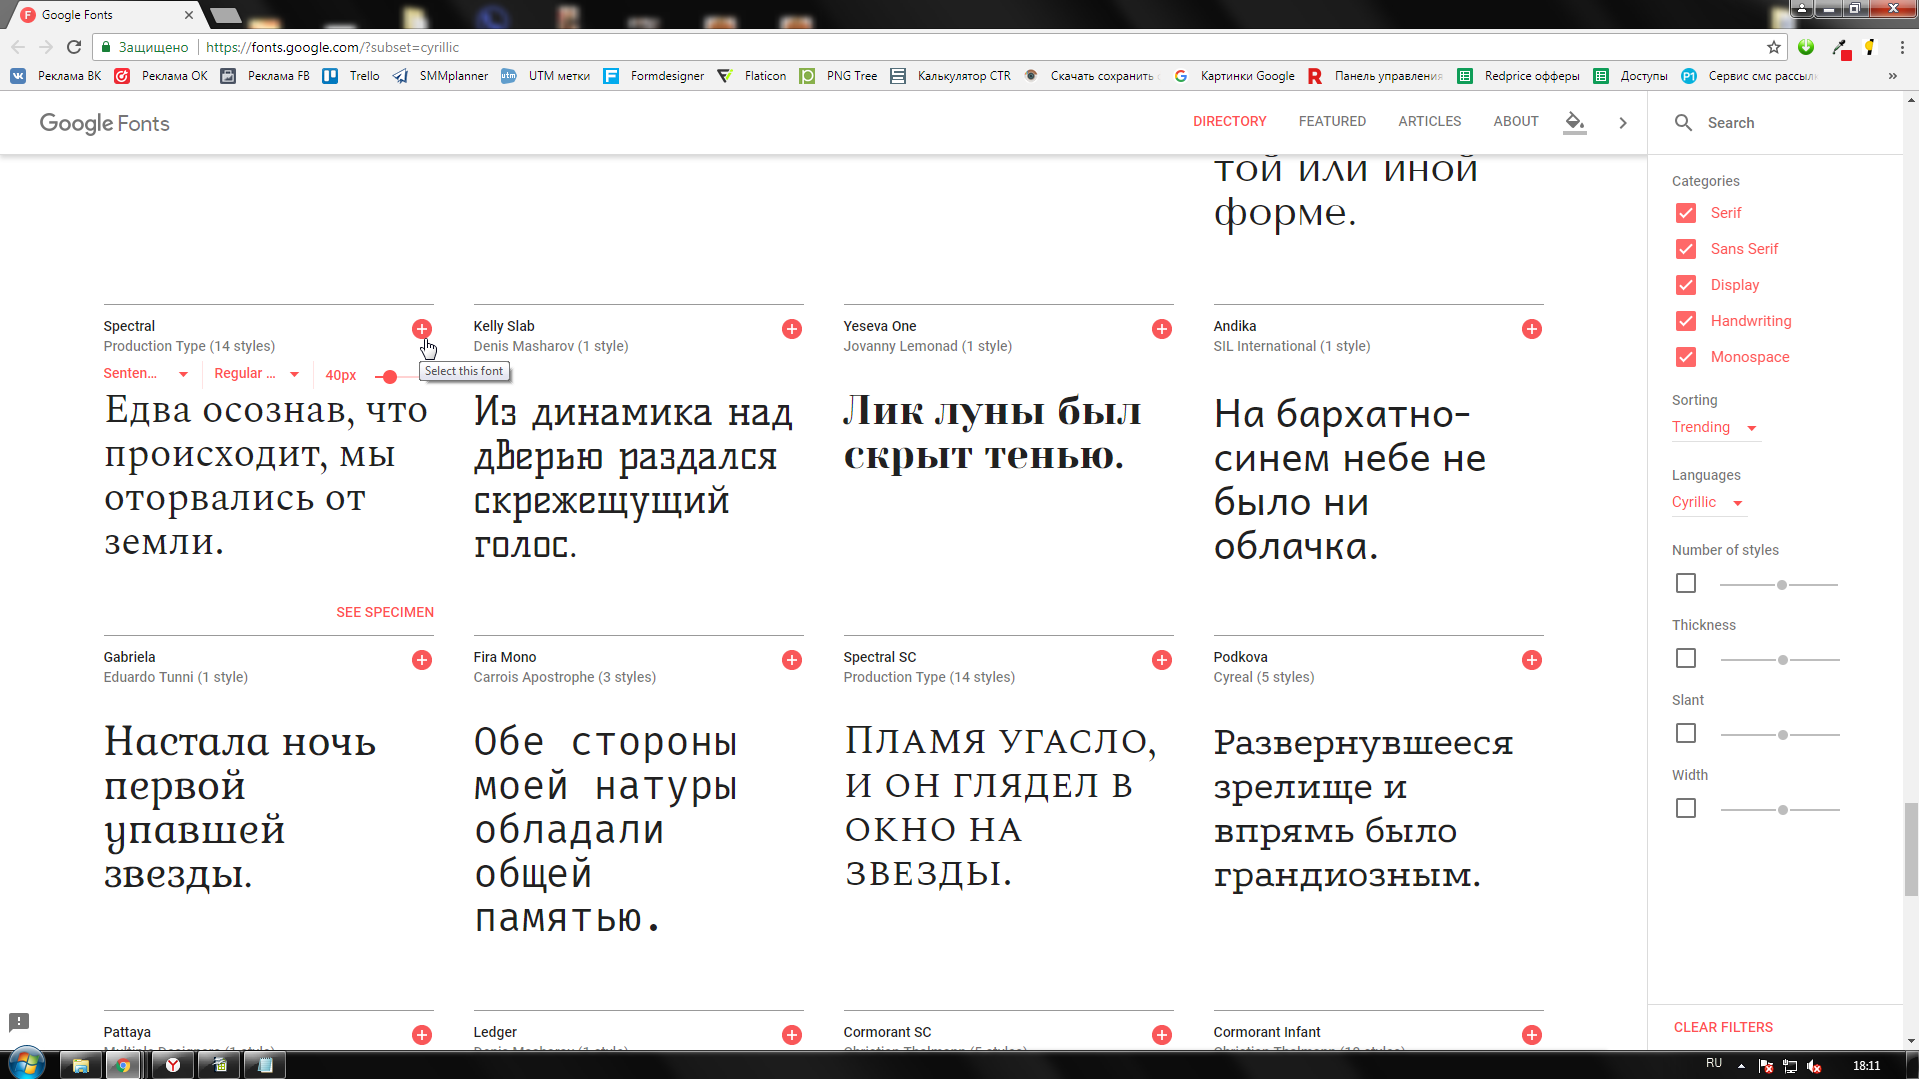
Task: Open the Spectral font name link
Action: (x=129, y=326)
